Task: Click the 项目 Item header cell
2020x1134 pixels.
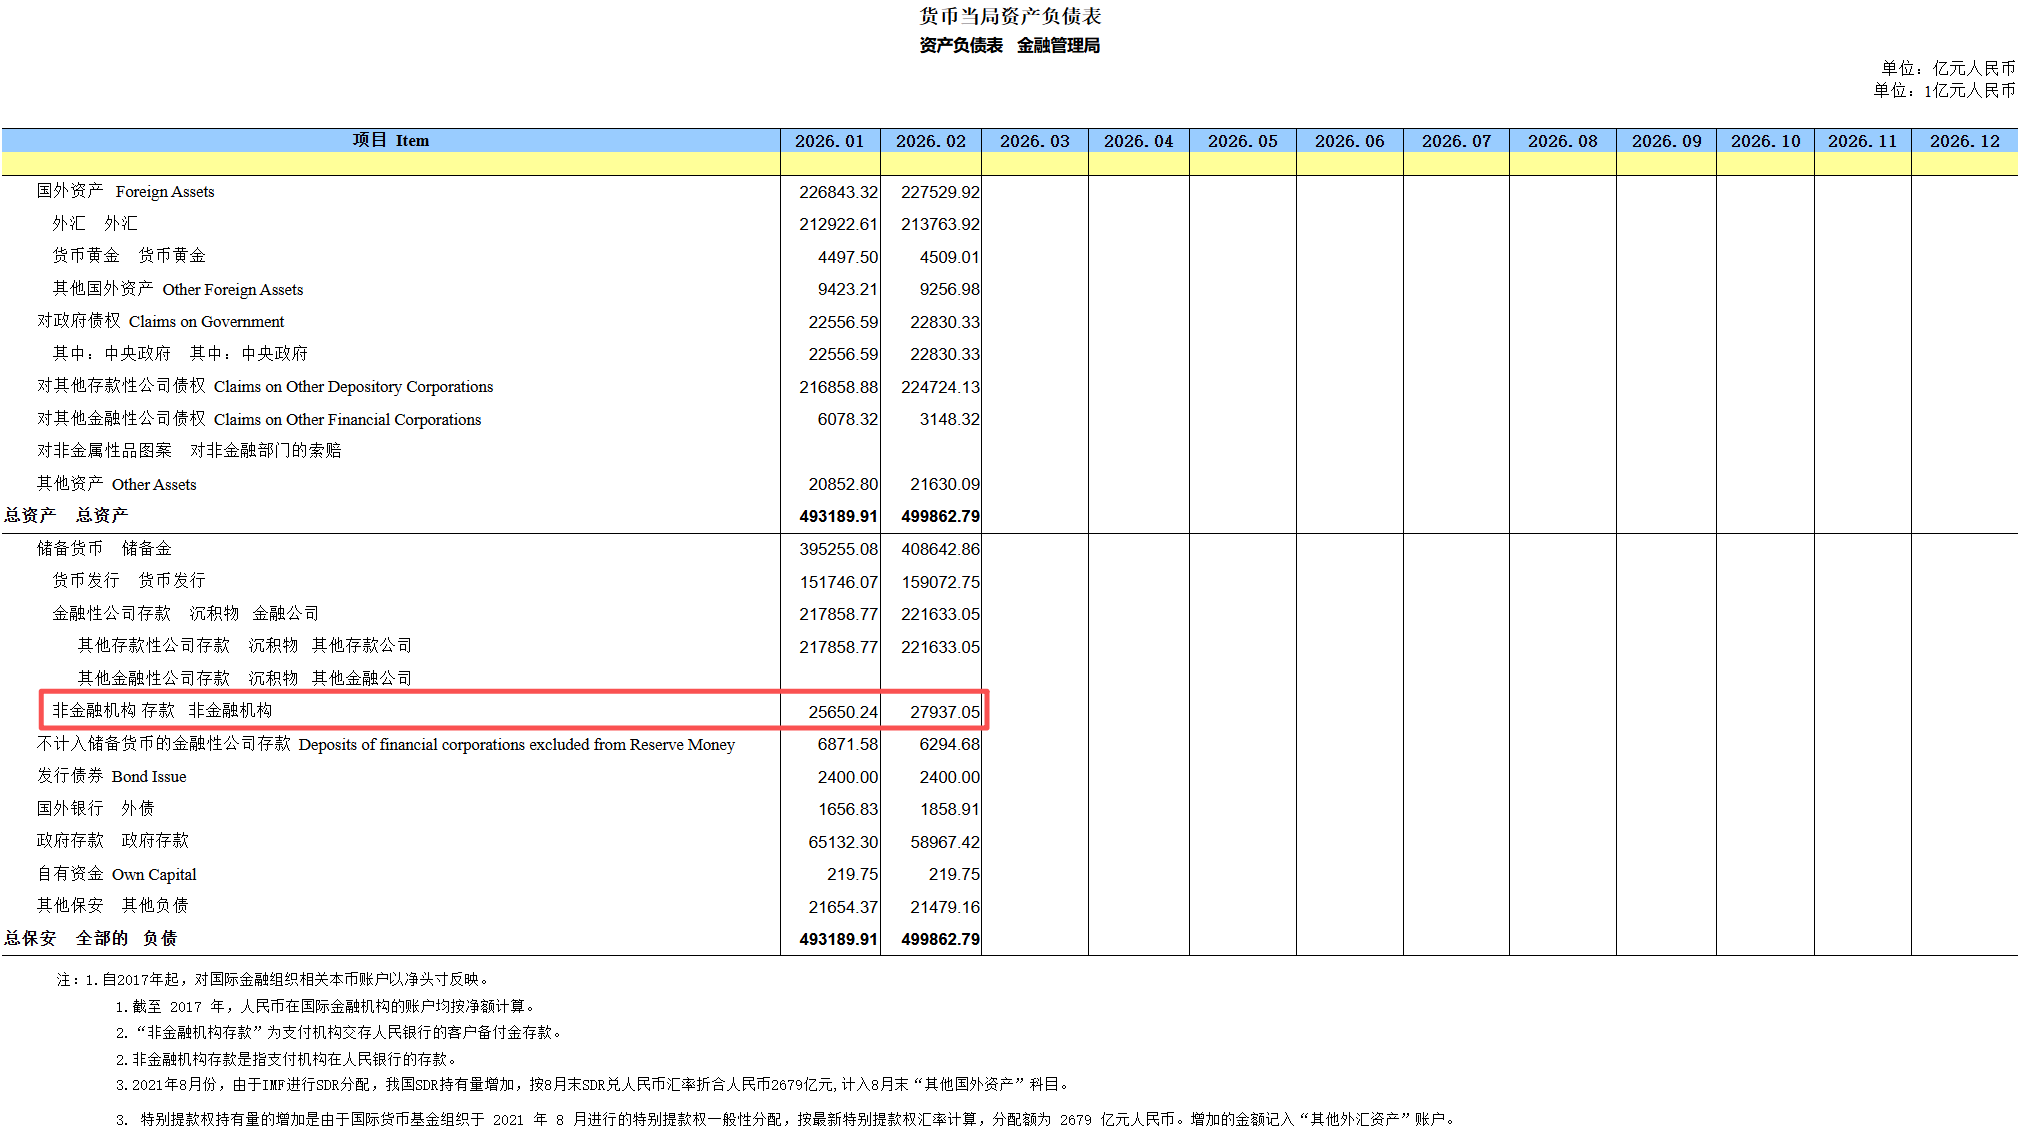Action: coord(390,140)
